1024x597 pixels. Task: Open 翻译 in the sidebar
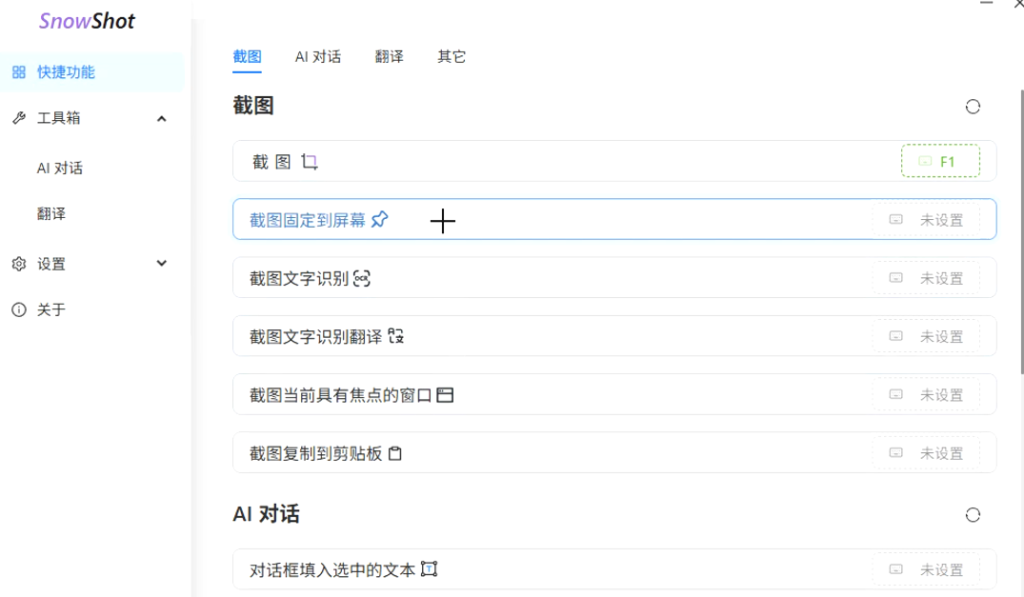point(51,214)
